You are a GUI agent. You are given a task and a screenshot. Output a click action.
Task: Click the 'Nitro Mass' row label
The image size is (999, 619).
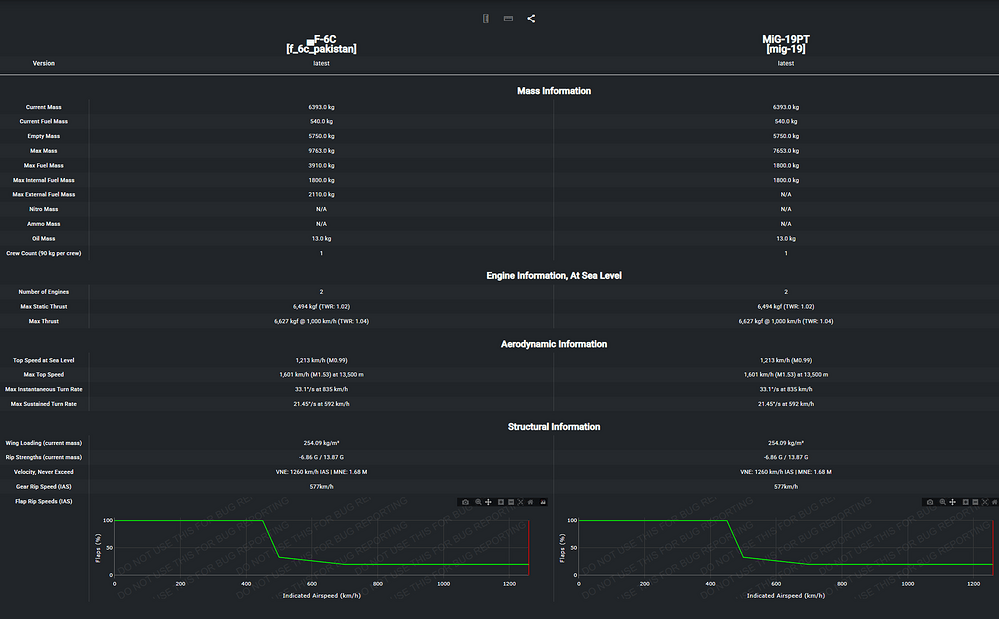(43, 209)
